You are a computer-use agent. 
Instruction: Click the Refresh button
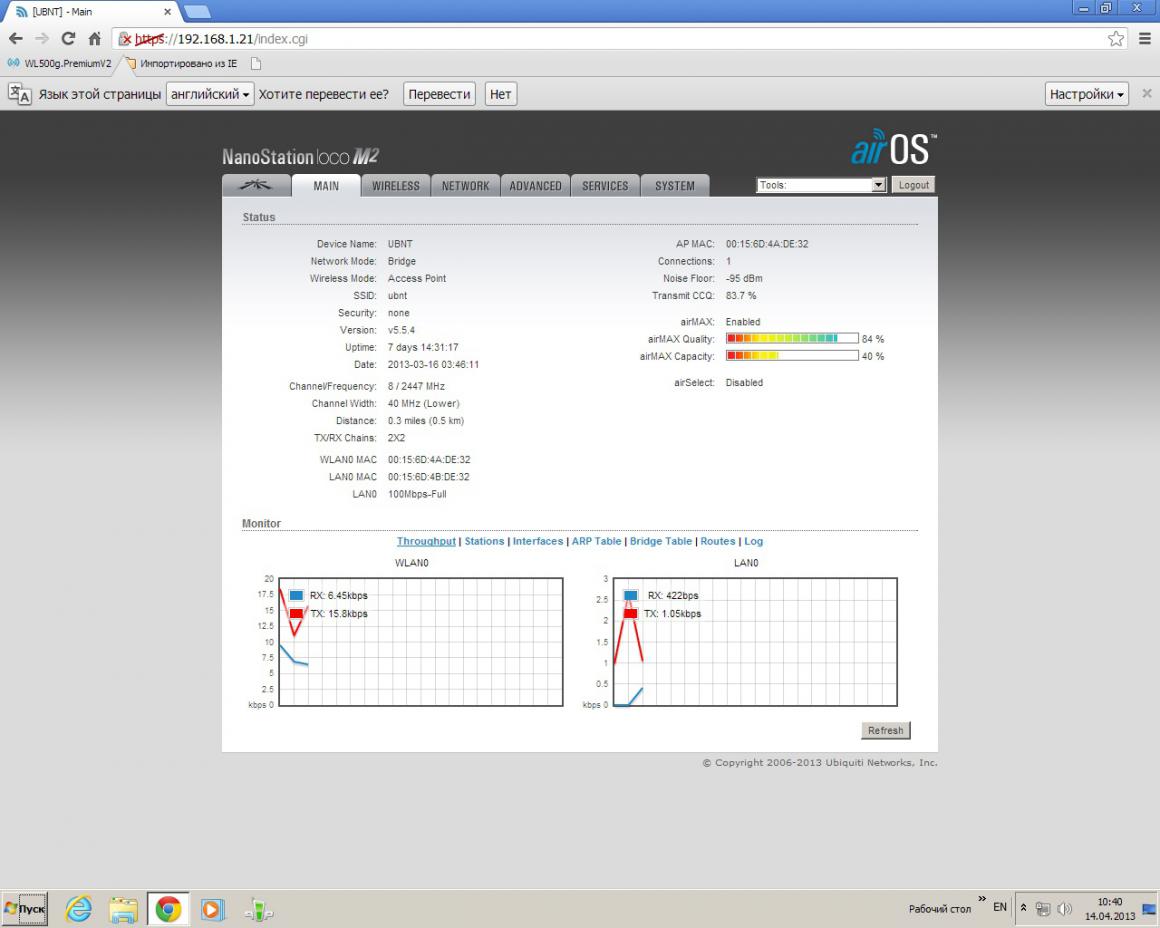click(x=886, y=730)
